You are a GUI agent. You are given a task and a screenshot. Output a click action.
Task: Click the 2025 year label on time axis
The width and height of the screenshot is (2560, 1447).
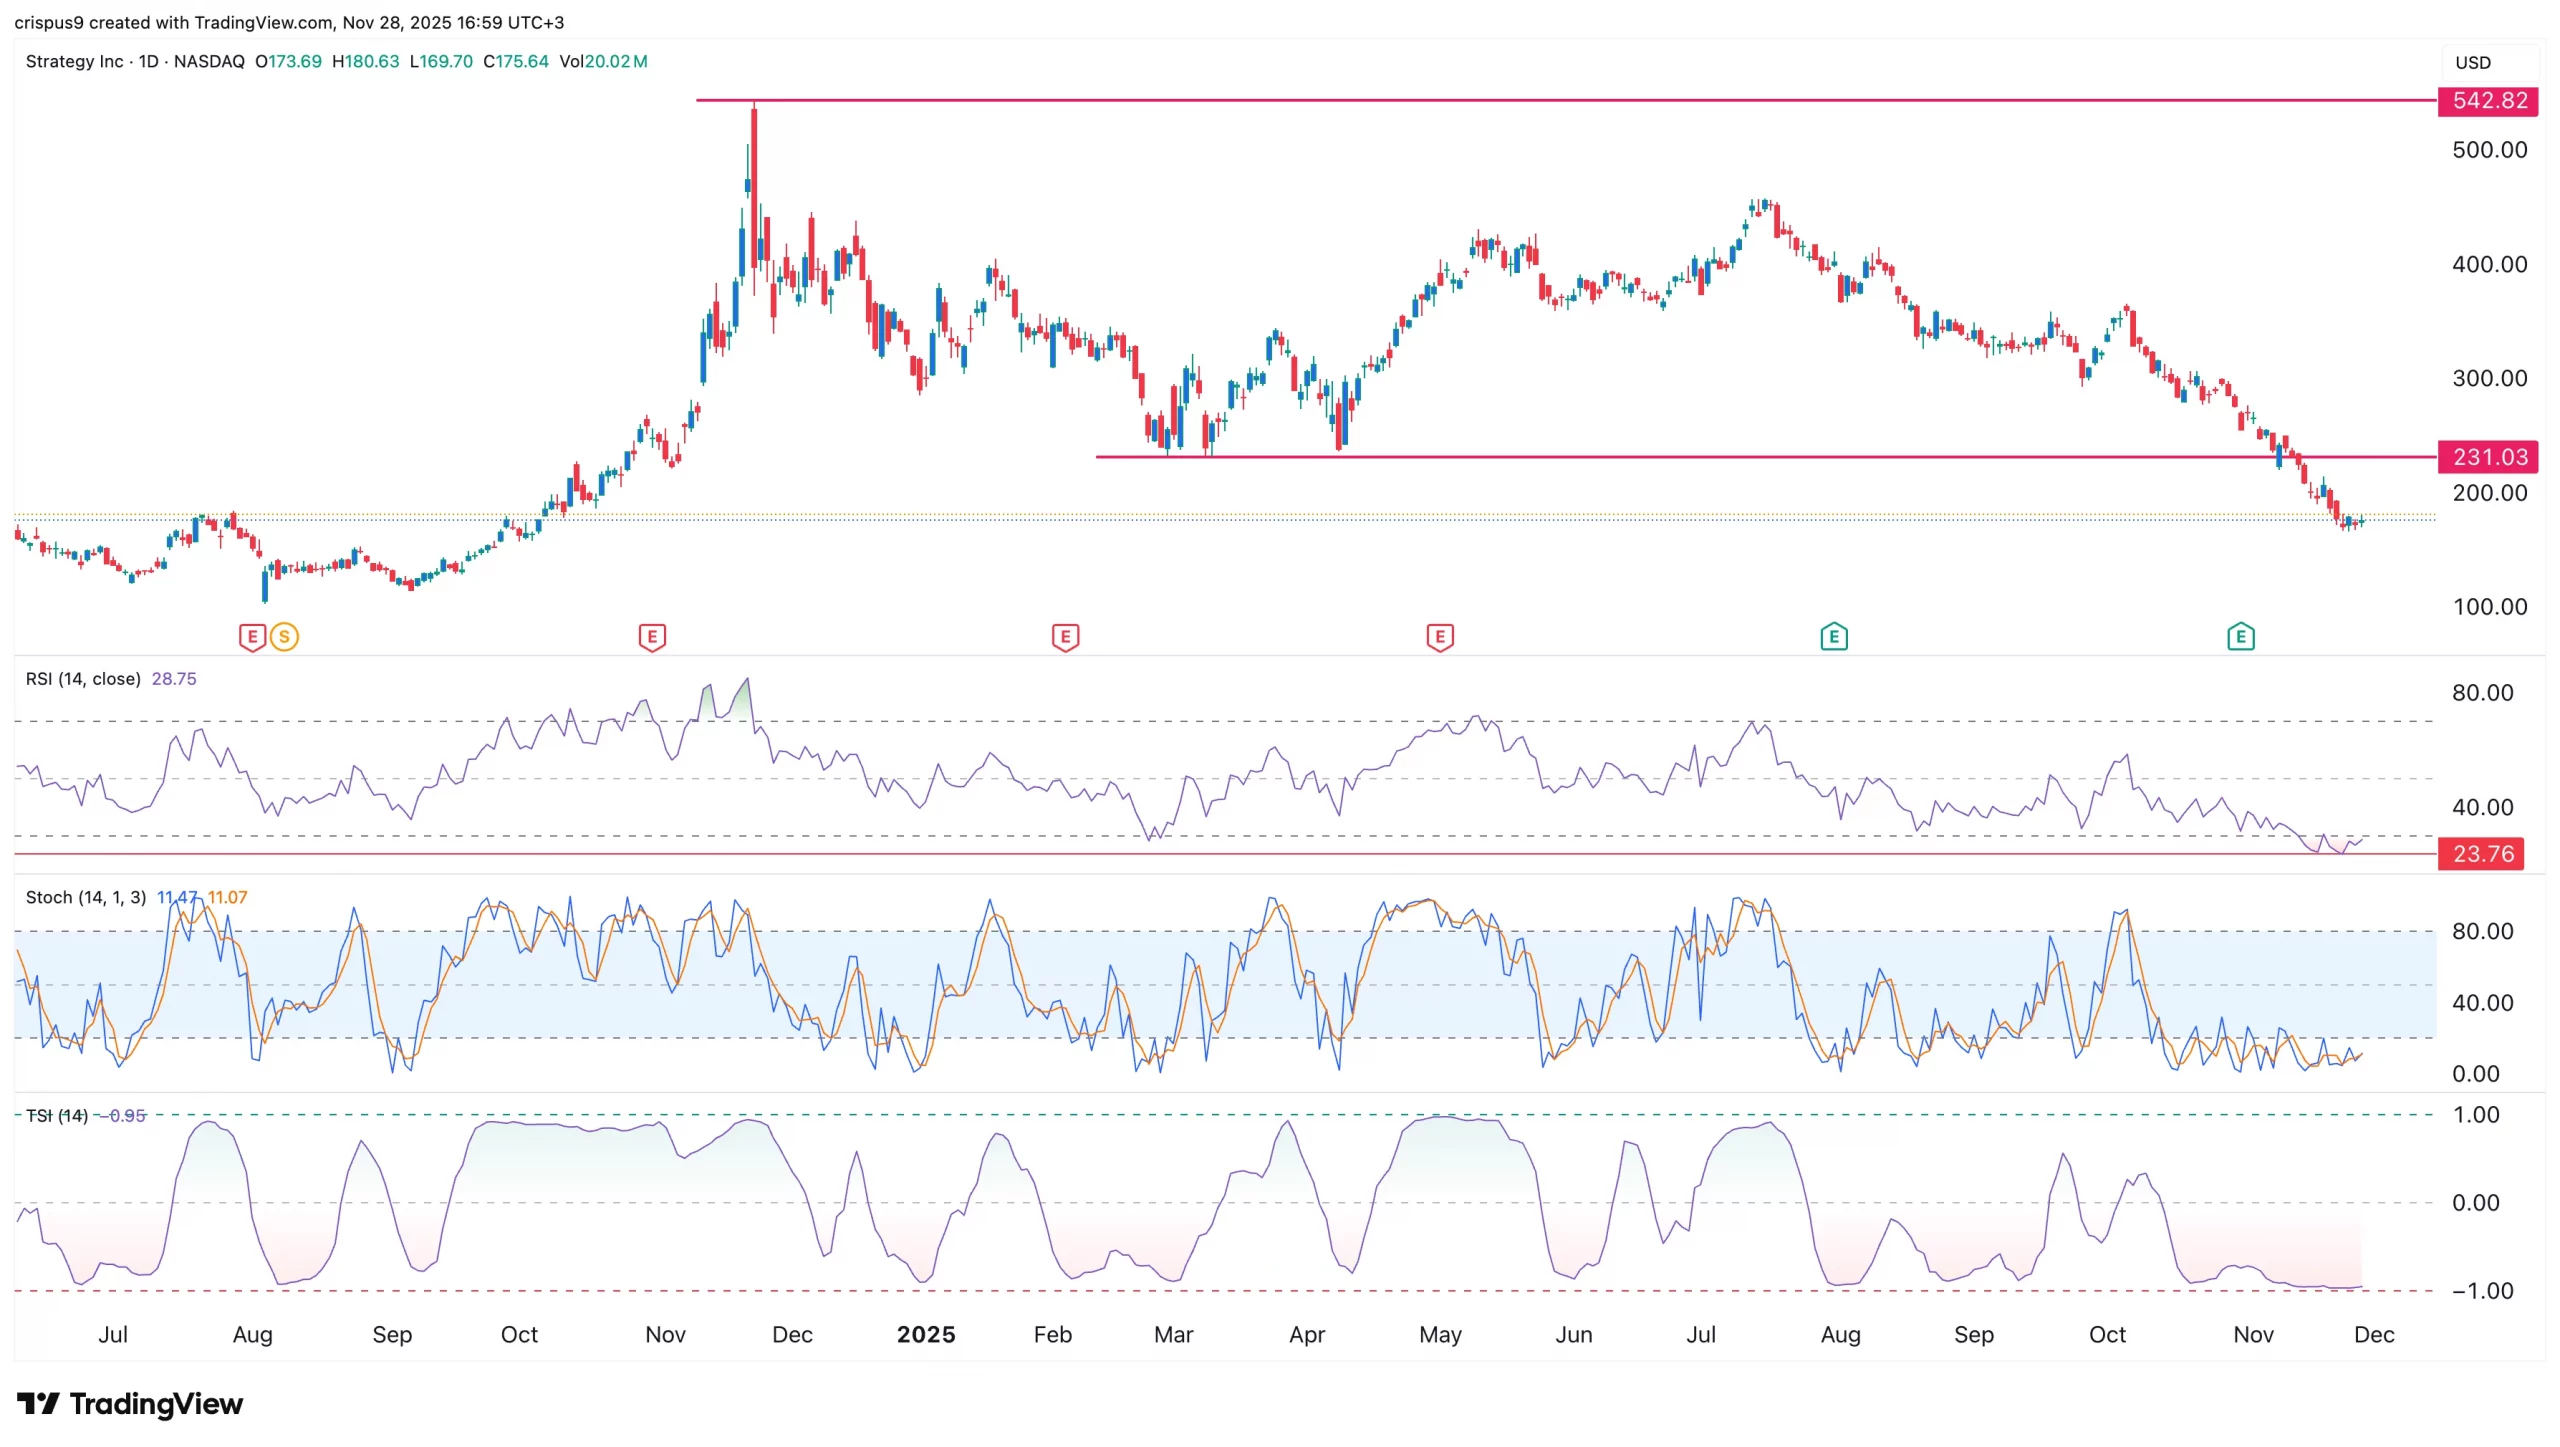pos(925,1334)
